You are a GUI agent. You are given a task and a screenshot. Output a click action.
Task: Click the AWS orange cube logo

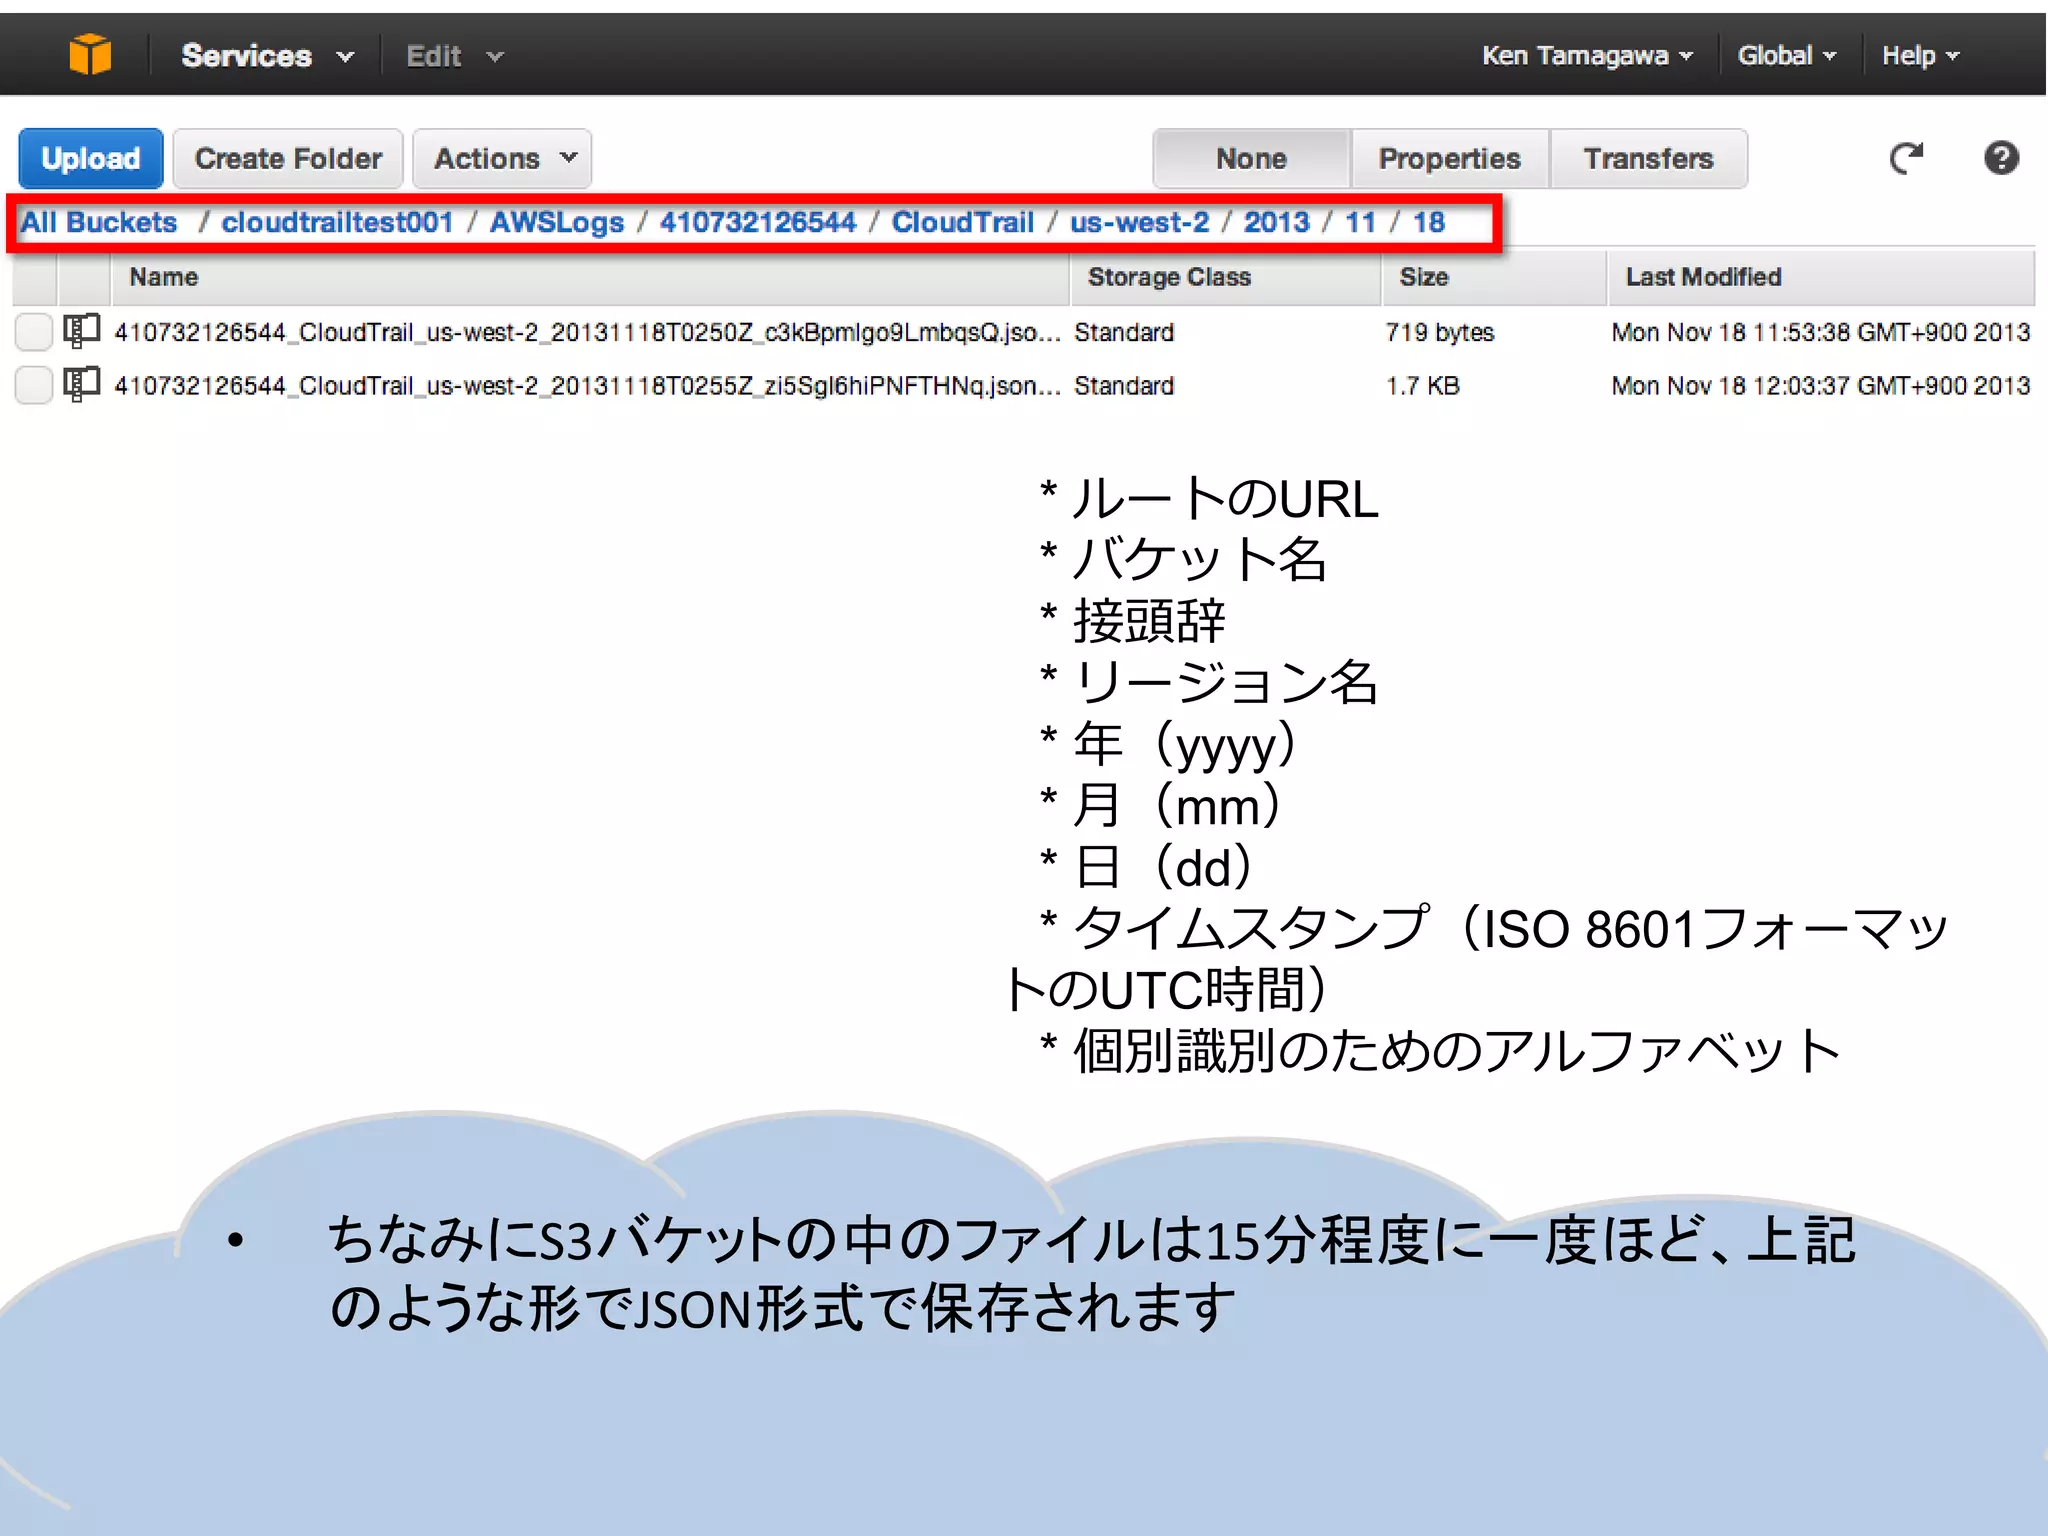90,54
